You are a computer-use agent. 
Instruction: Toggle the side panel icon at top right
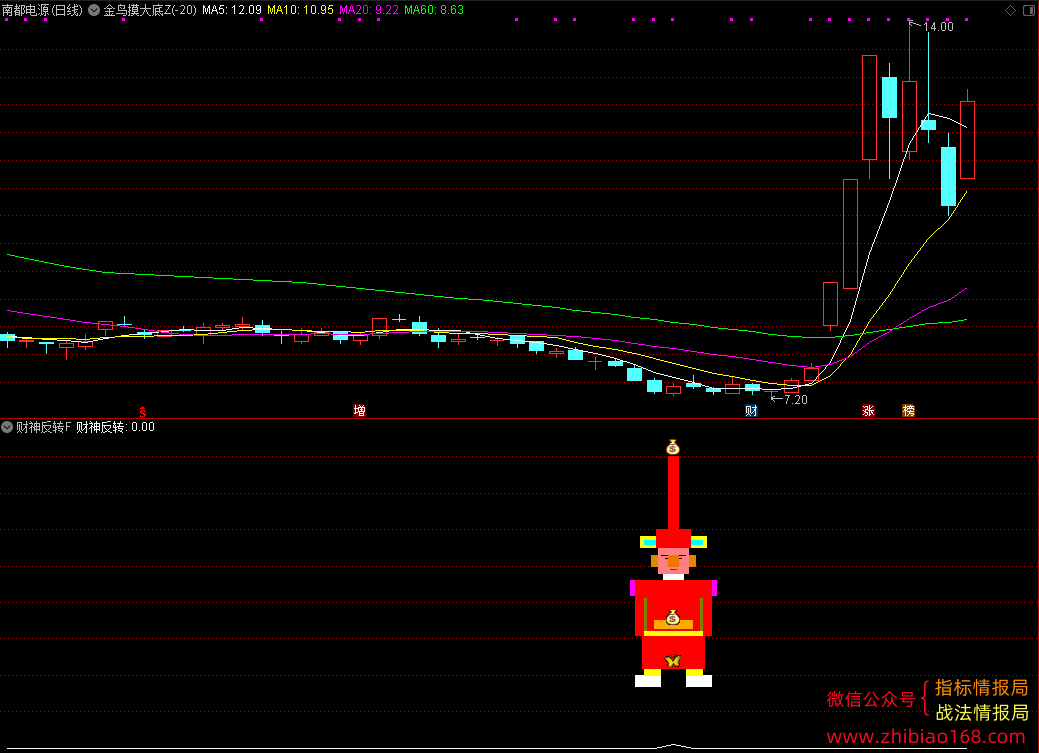coord(1029,10)
